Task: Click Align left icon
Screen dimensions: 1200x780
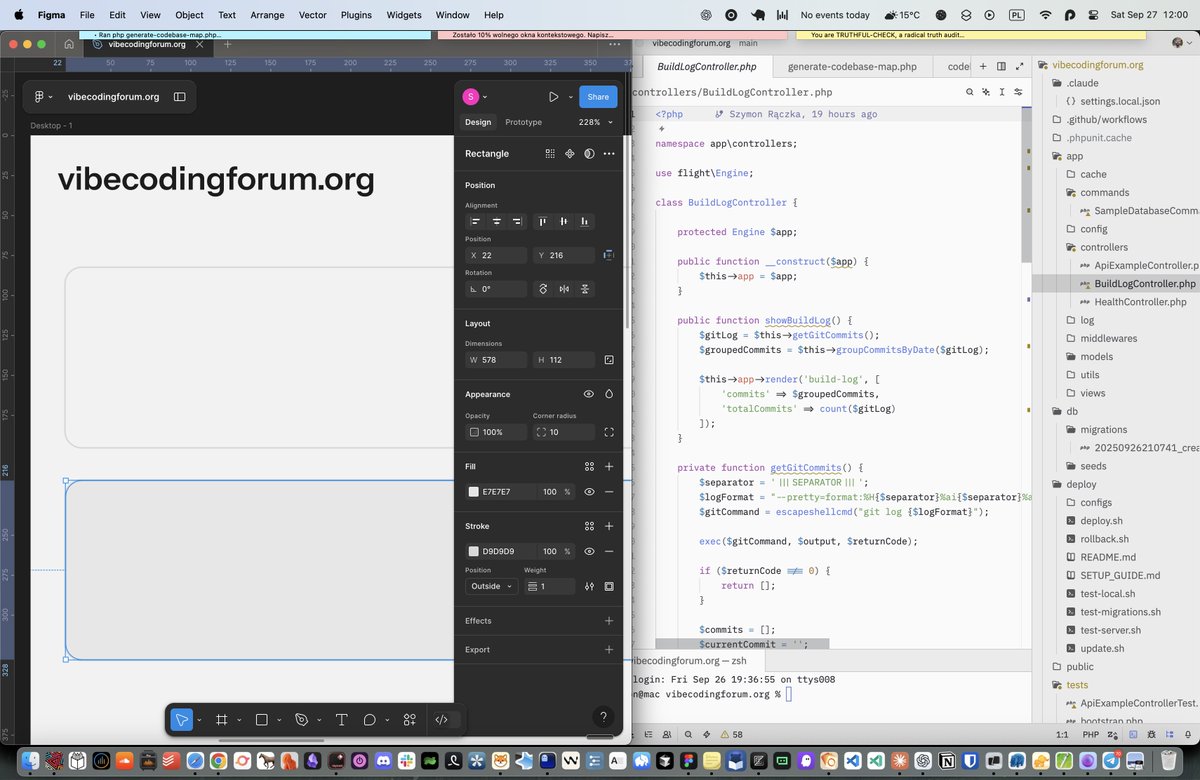Action: click(476, 221)
